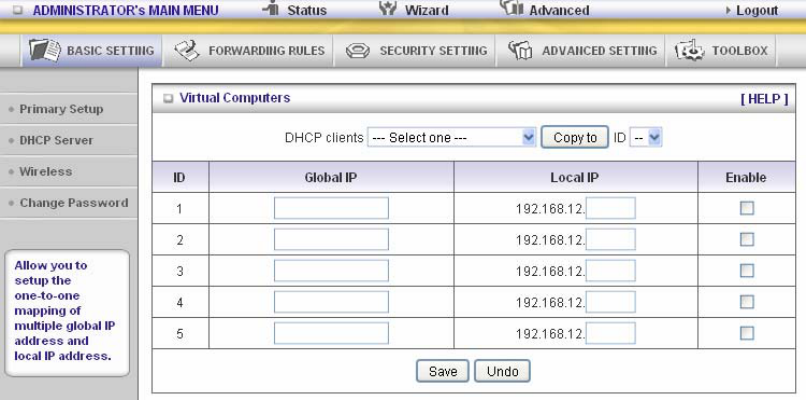Tick the Enable checkbox for ID 3
Viewport: 806px width, 400px height.
coord(746,271)
